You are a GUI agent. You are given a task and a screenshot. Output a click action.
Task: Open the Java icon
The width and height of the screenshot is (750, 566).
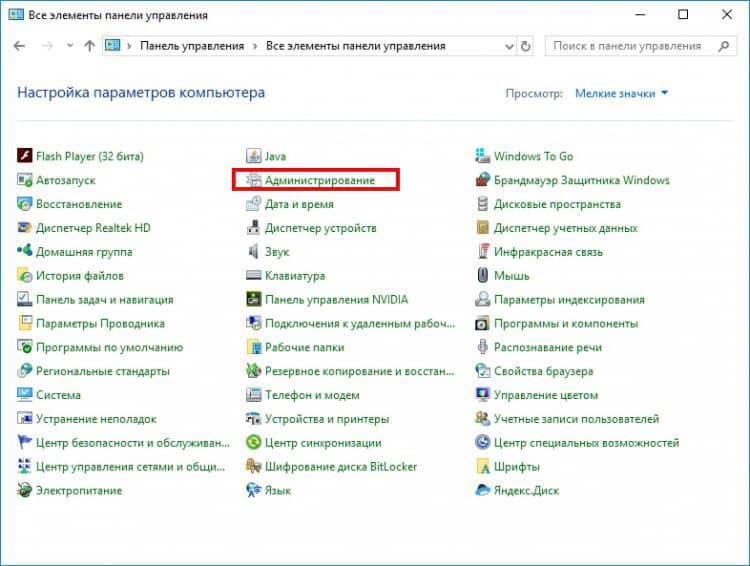tap(253, 156)
